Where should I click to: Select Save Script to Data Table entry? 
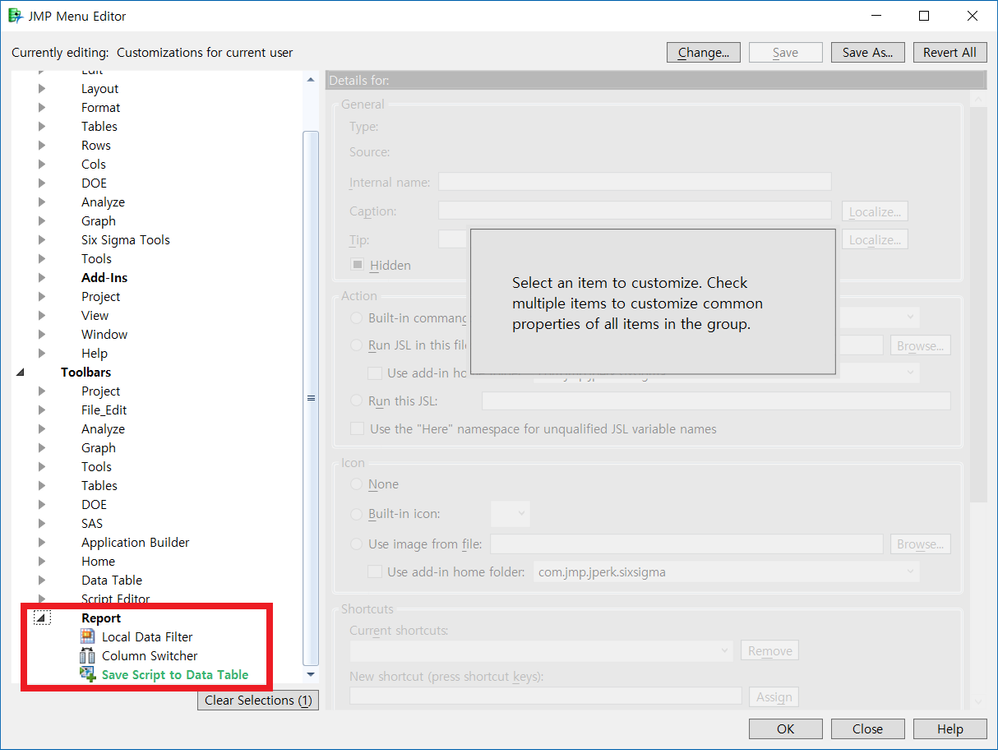(x=175, y=675)
